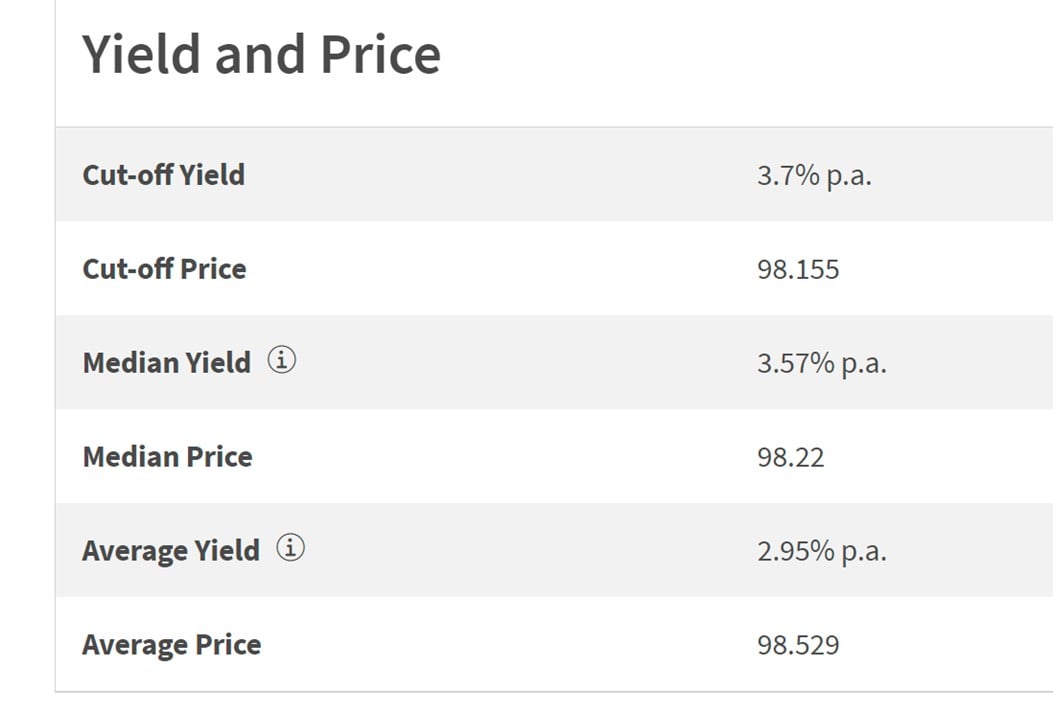Click the word Price in the heading
Screen dimensions: 1053x712
click(x=380, y=54)
